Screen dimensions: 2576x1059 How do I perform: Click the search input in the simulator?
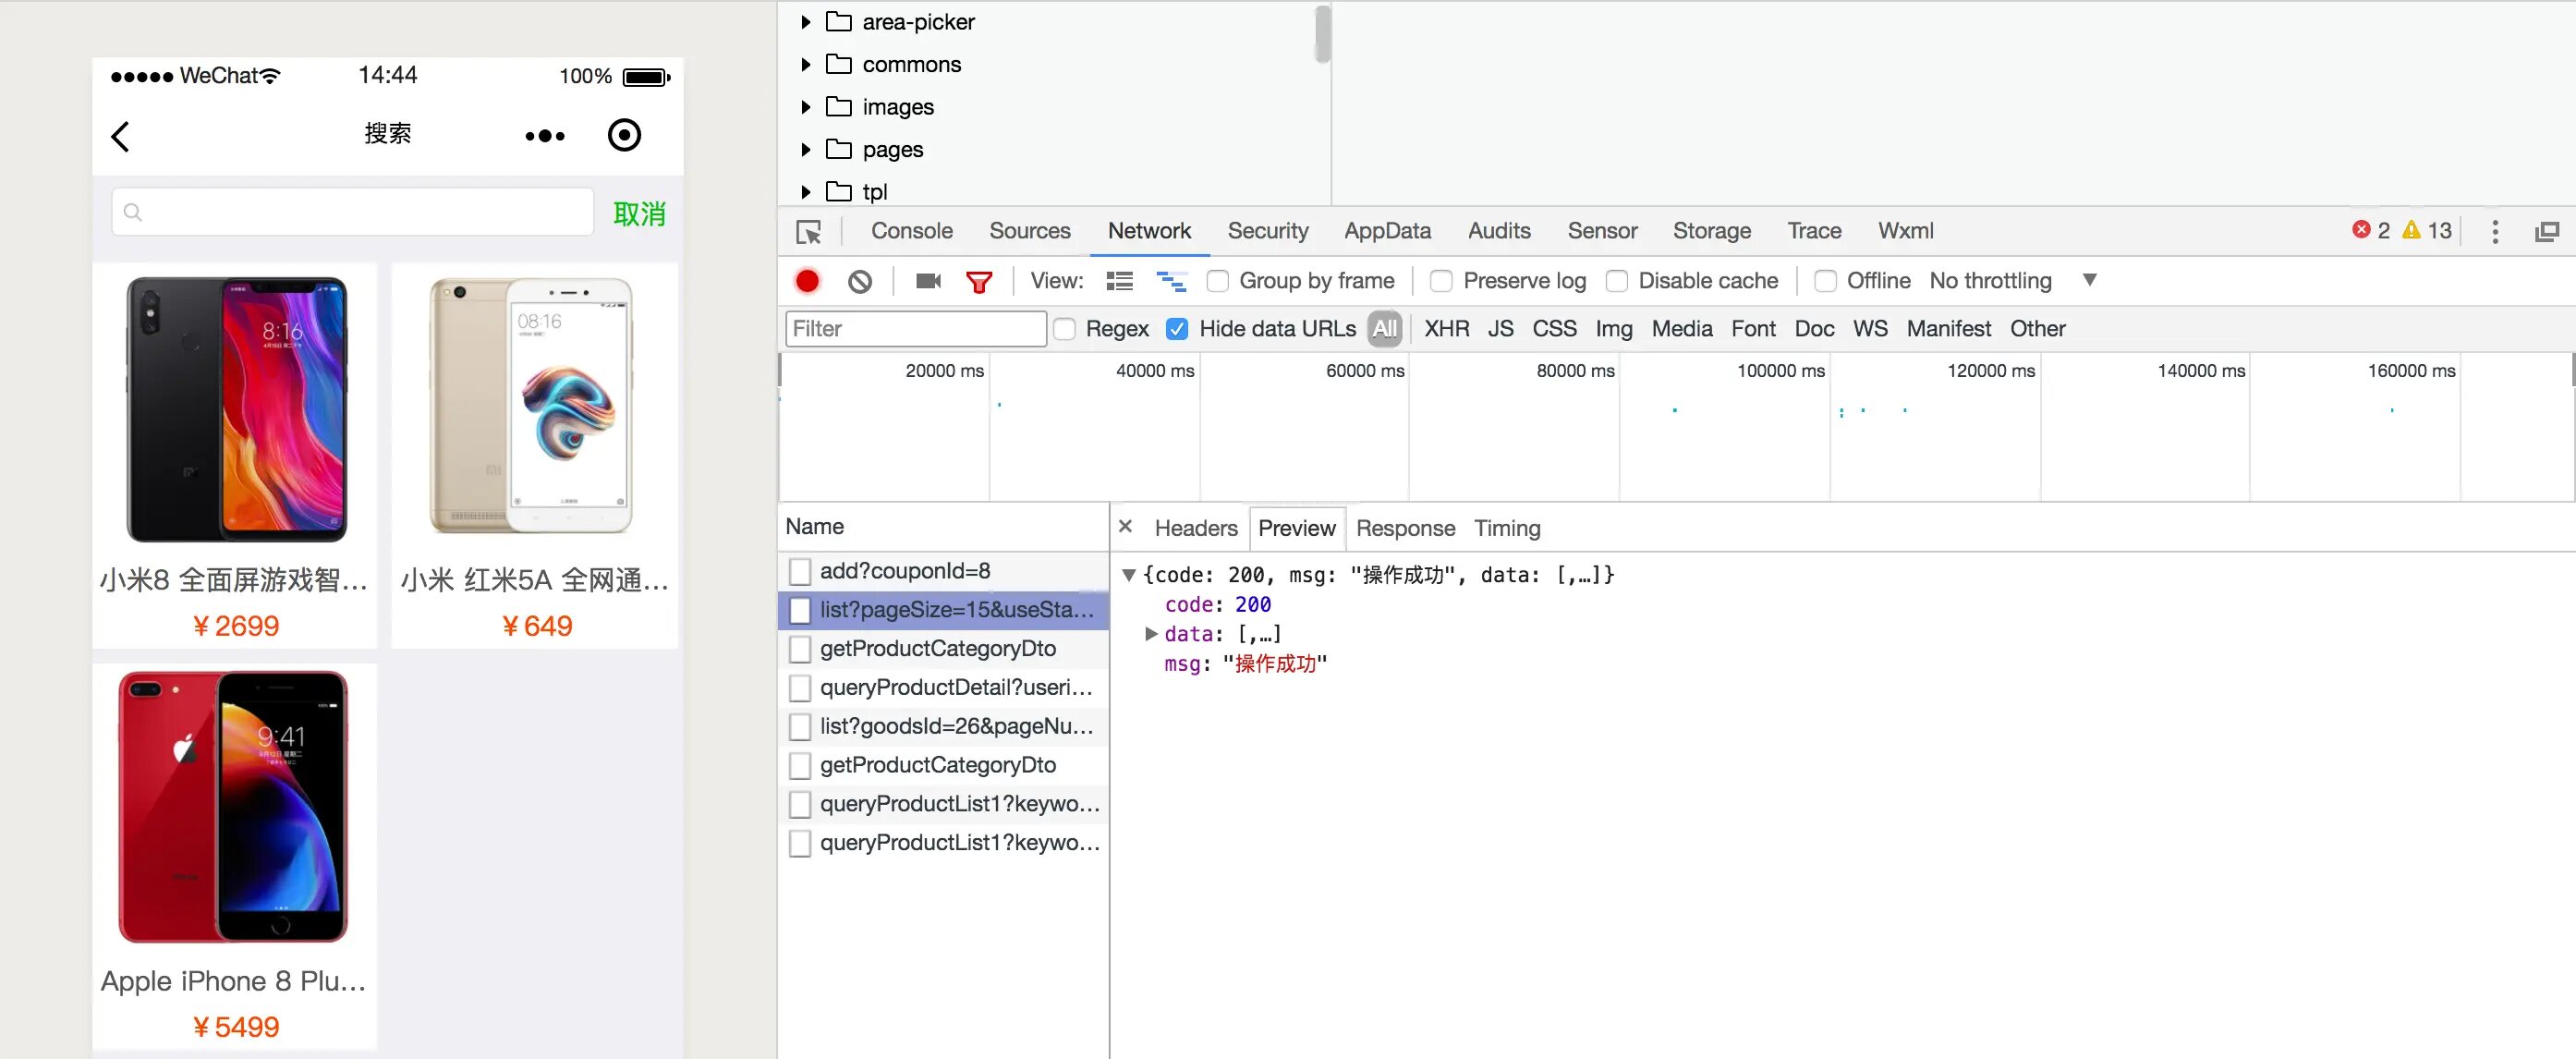[x=352, y=212]
